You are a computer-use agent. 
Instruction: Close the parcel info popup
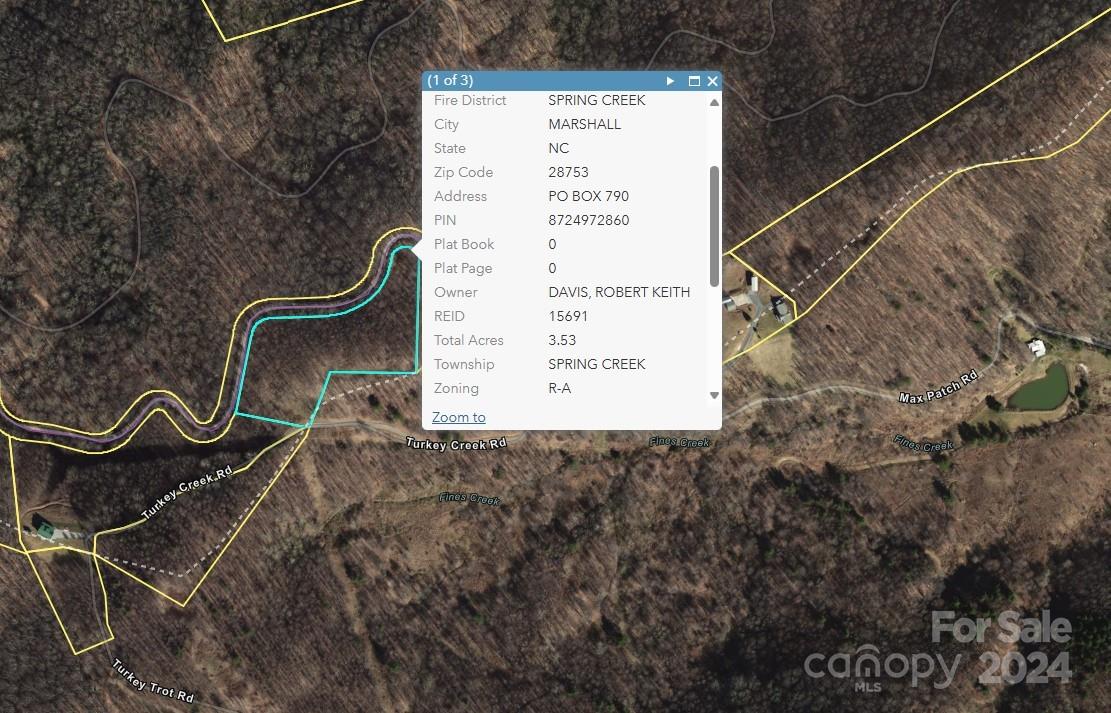713,81
